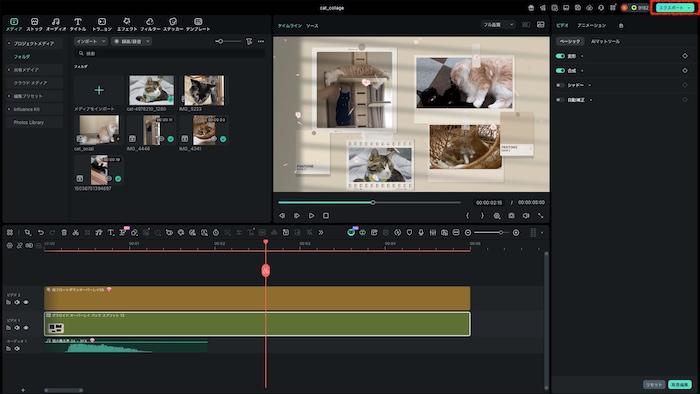Select the IMG_4341 media thumbnail
The width and height of the screenshot is (700, 394).
click(x=204, y=130)
